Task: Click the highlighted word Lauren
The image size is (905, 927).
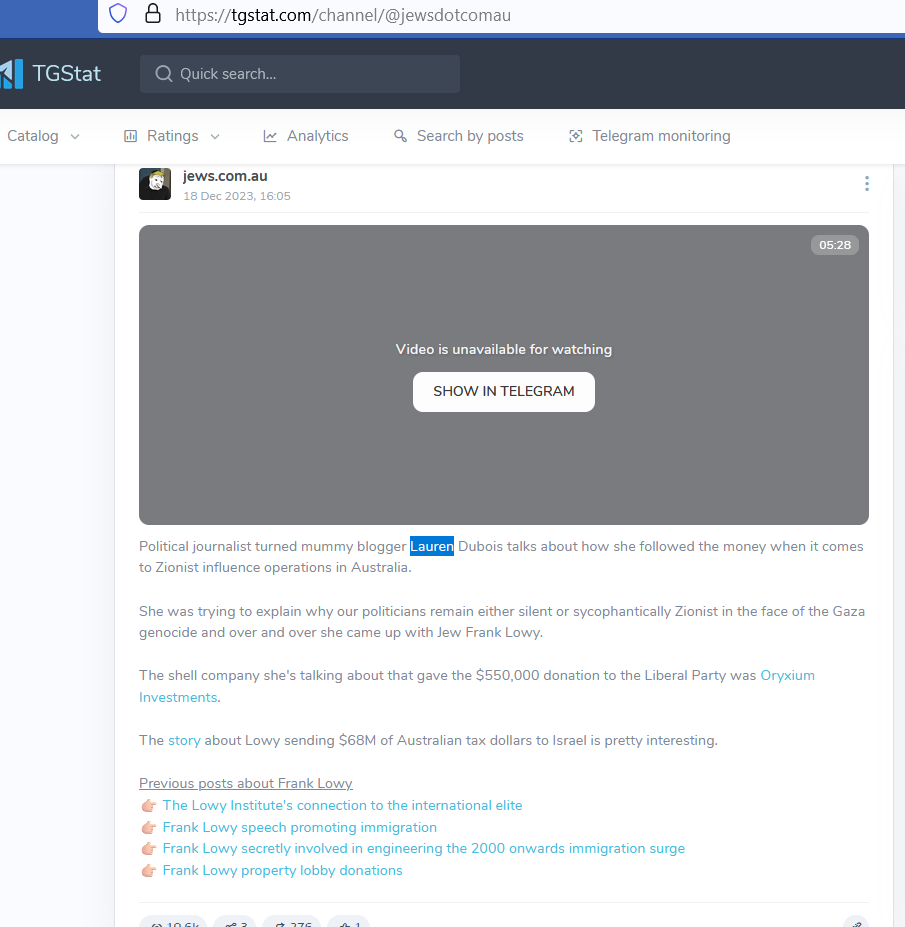Action: [x=432, y=546]
